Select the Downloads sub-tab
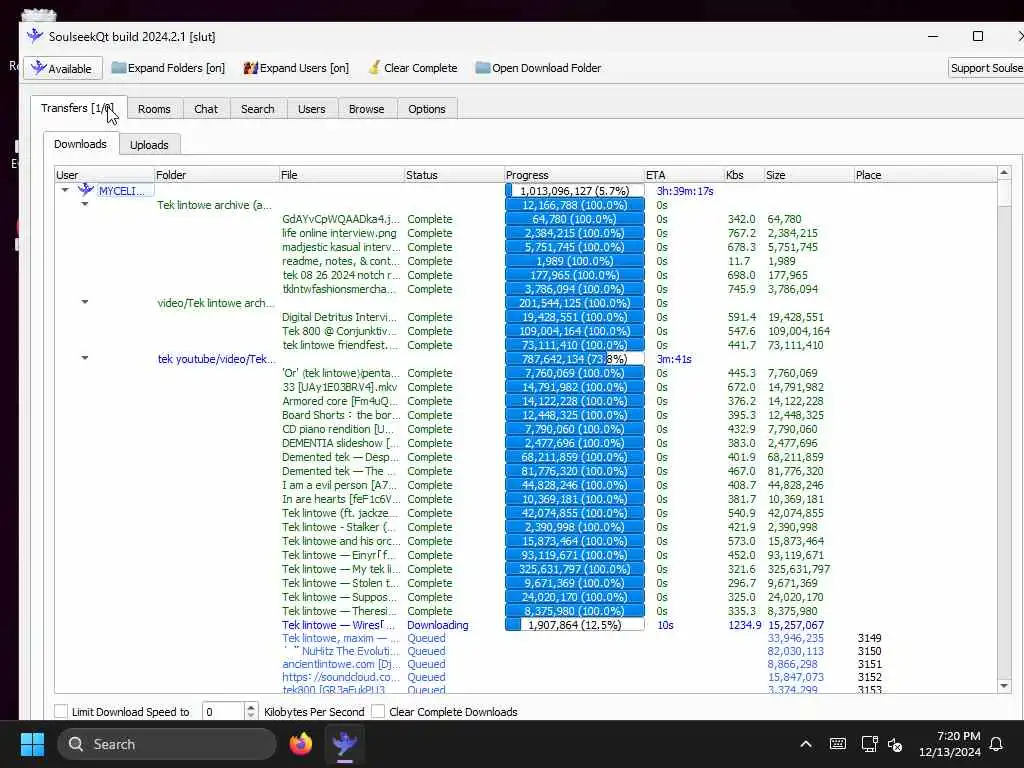The image size is (1024, 768). coord(80,144)
